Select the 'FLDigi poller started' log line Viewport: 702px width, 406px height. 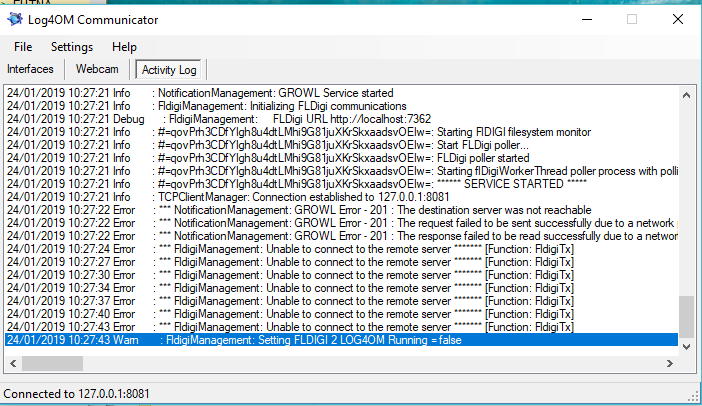(342, 158)
